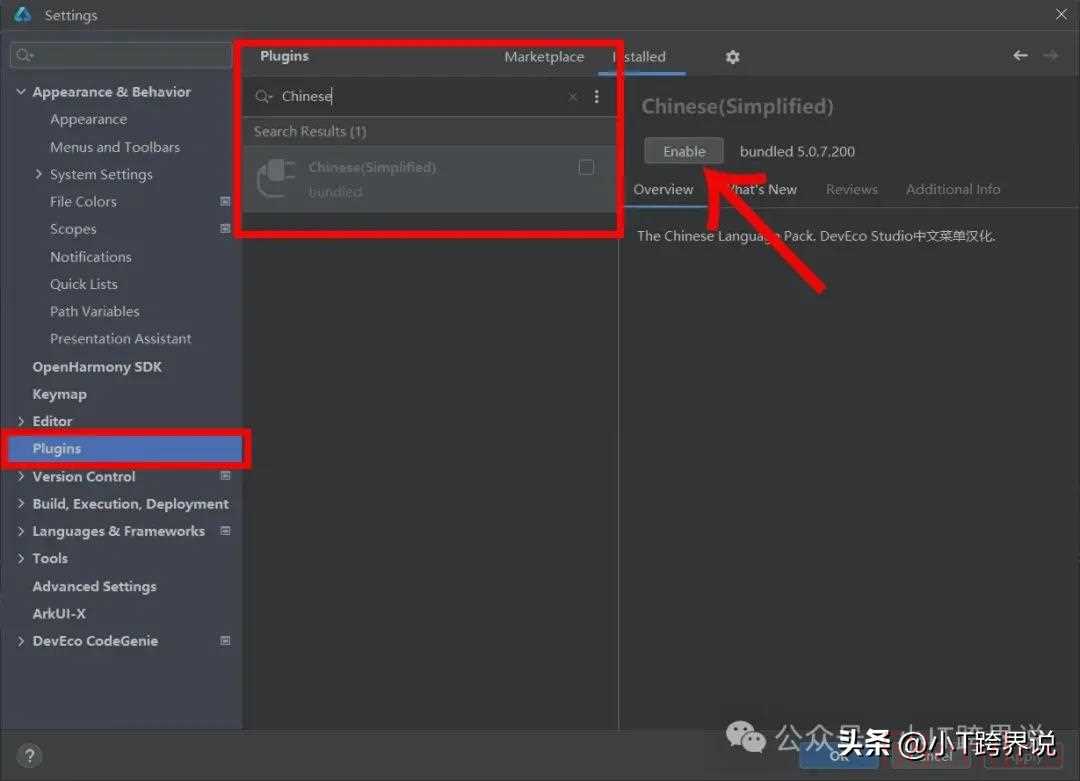Expand the Editor section
Screen dimensions: 1080x781
[x=21, y=421]
